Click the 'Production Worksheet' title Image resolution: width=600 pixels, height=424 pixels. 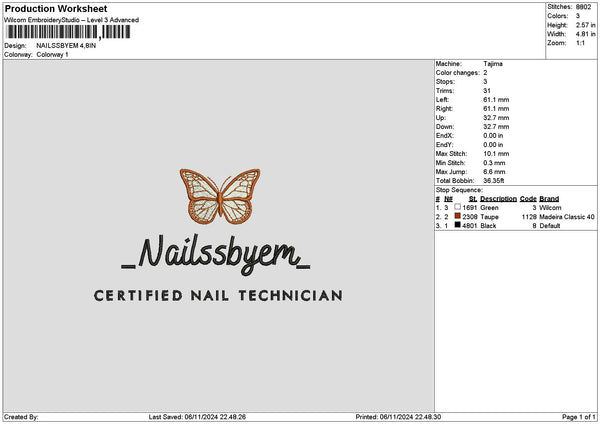point(56,8)
